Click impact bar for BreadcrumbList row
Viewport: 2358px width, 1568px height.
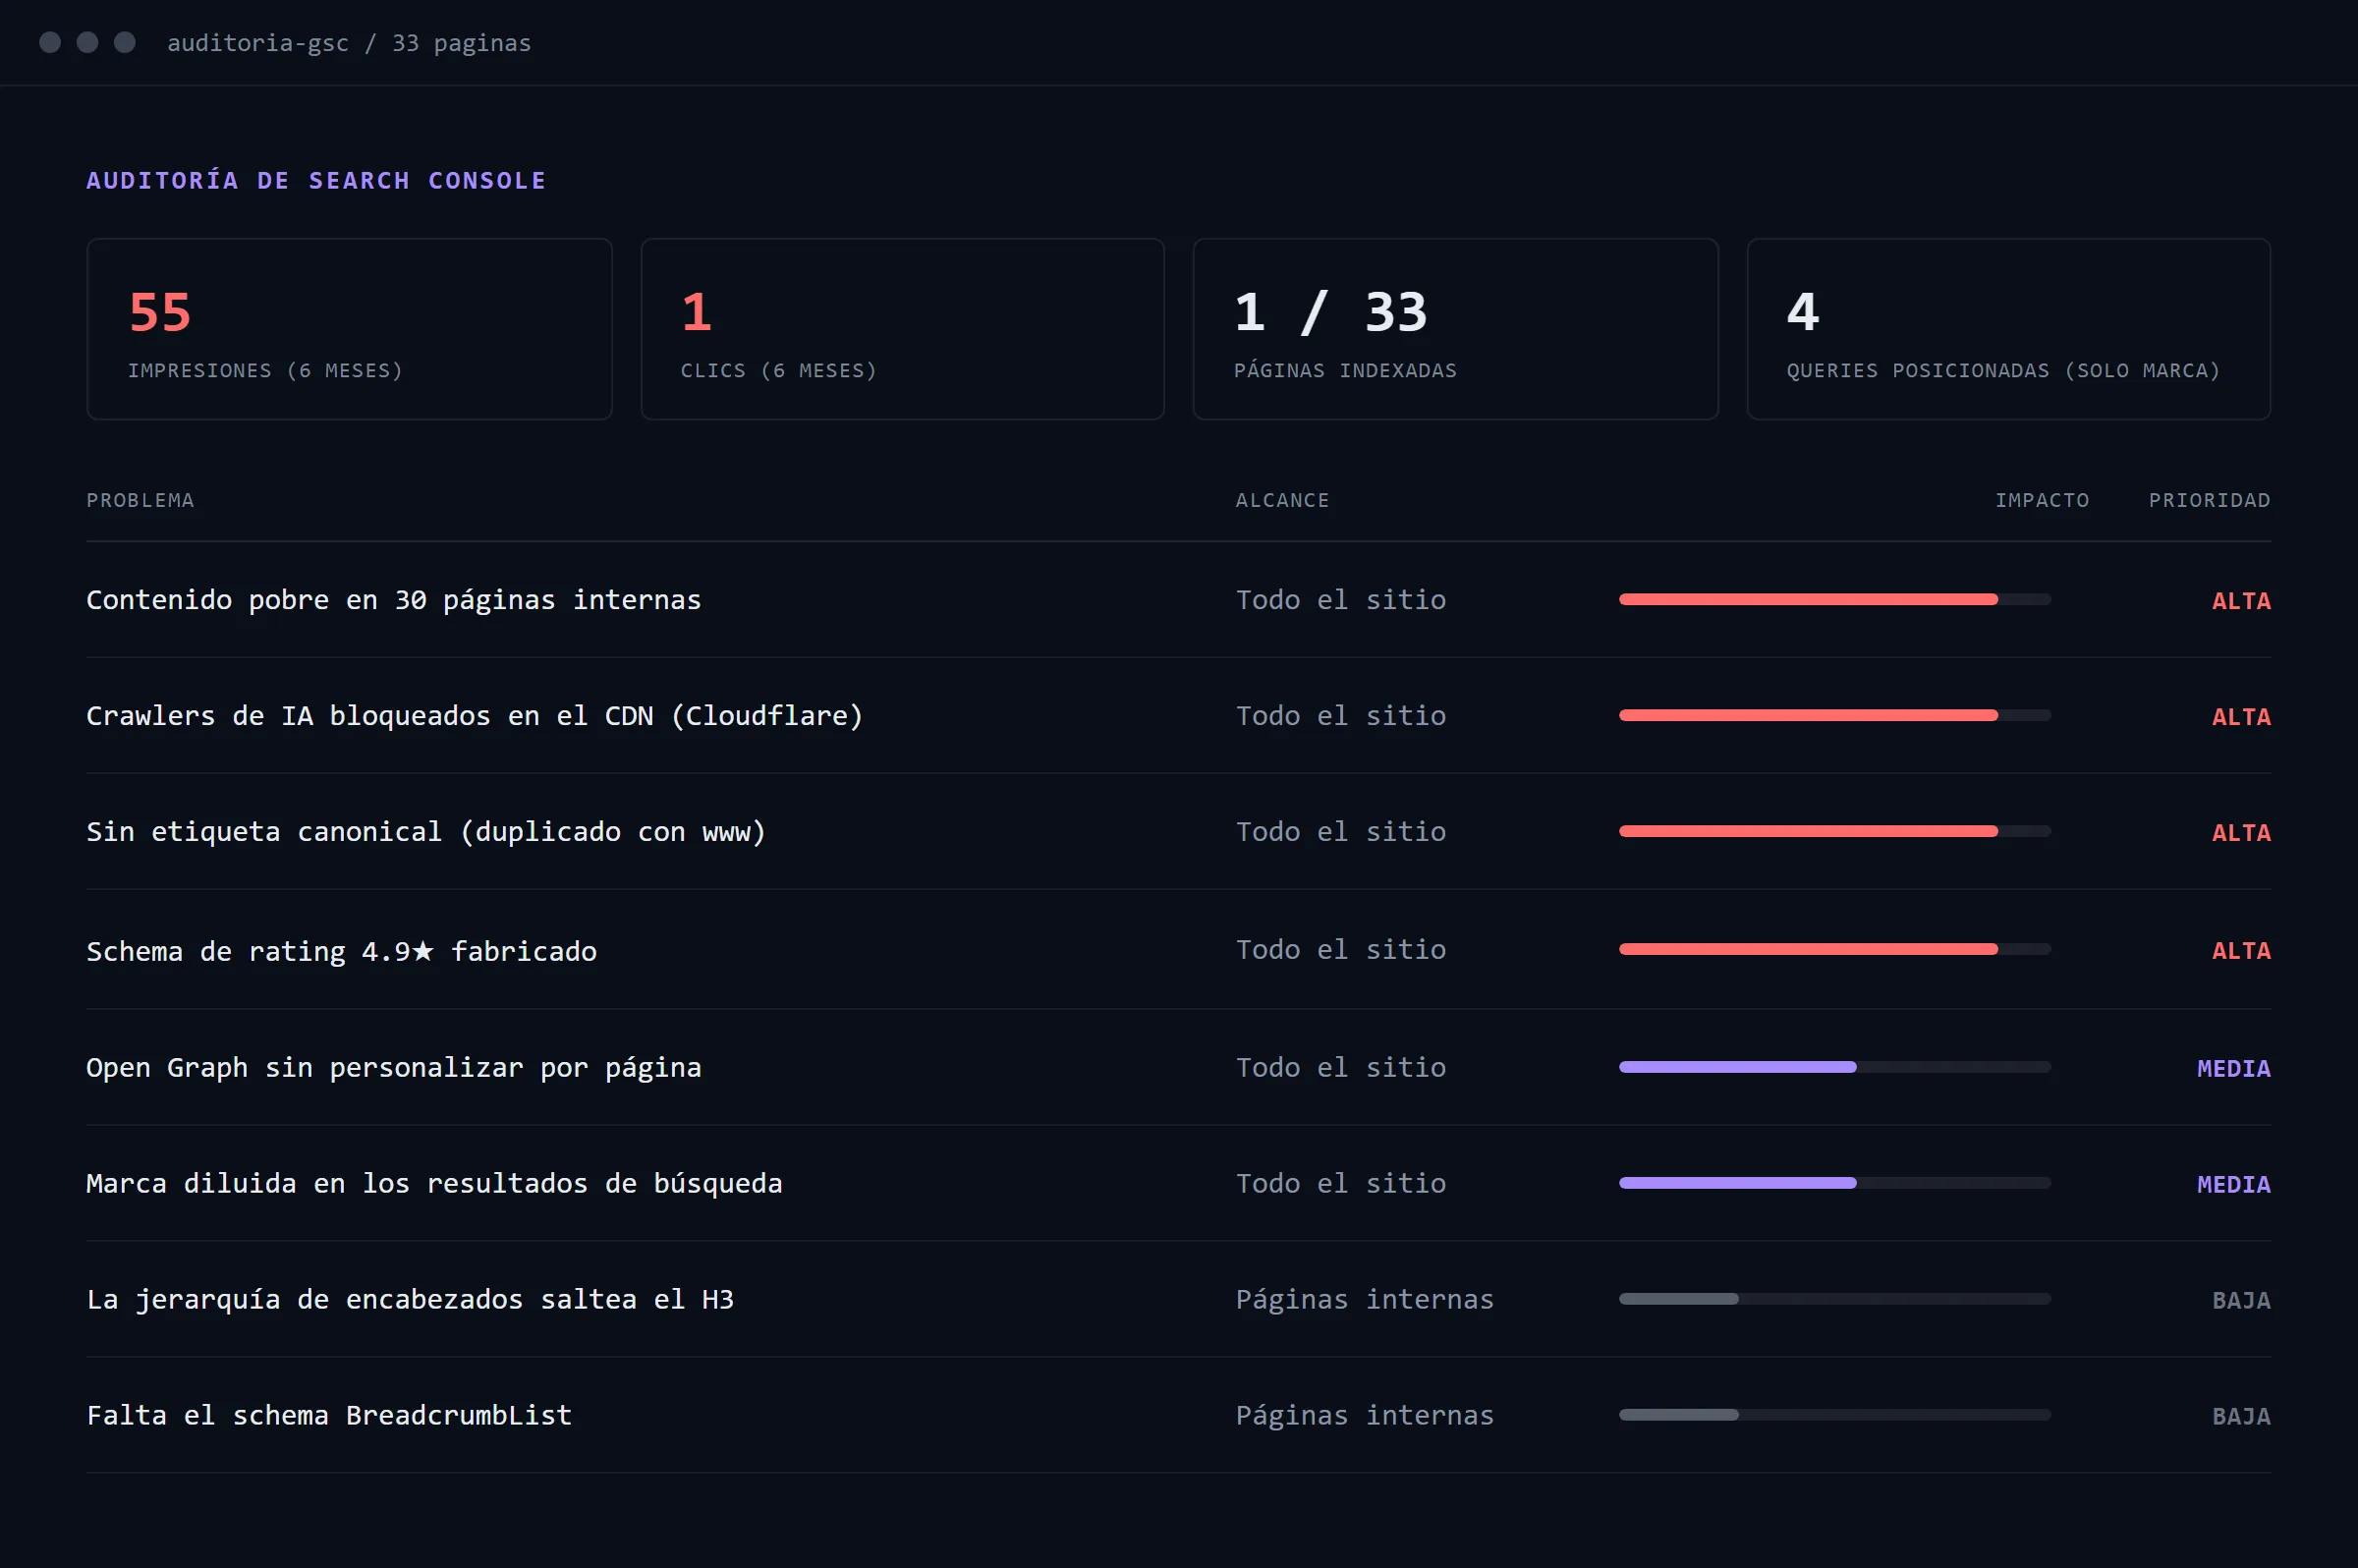[1835, 1415]
